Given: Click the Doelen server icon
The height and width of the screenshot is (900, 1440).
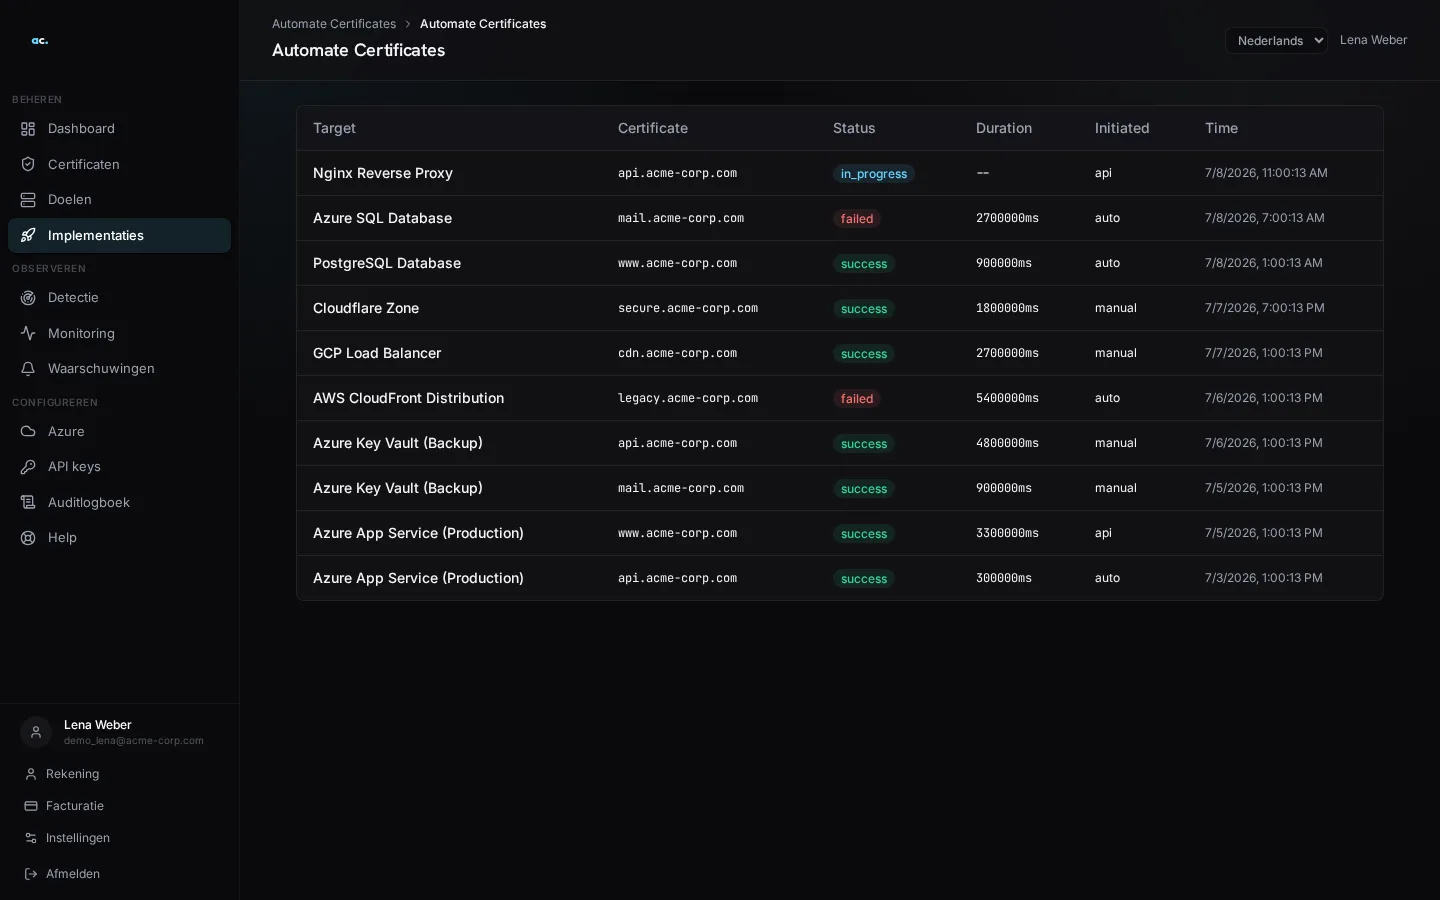Looking at the screenshot, I should click(28, 200).
